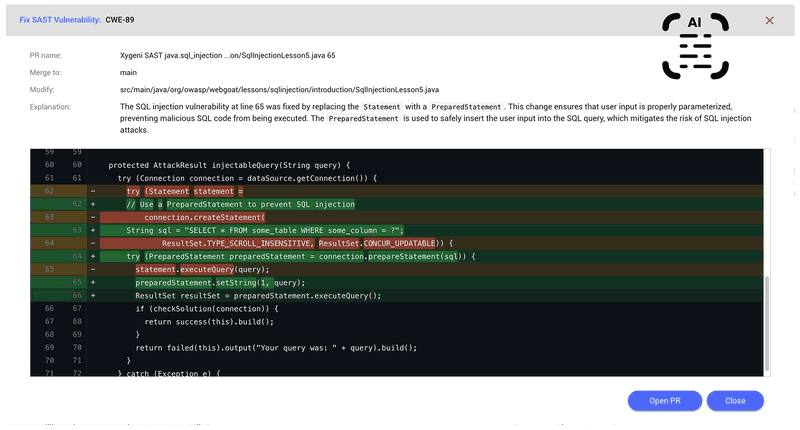This screenshot has height=430, width=800.
Task: Click the minus marker on removed line 62
Action: (93, 190)
